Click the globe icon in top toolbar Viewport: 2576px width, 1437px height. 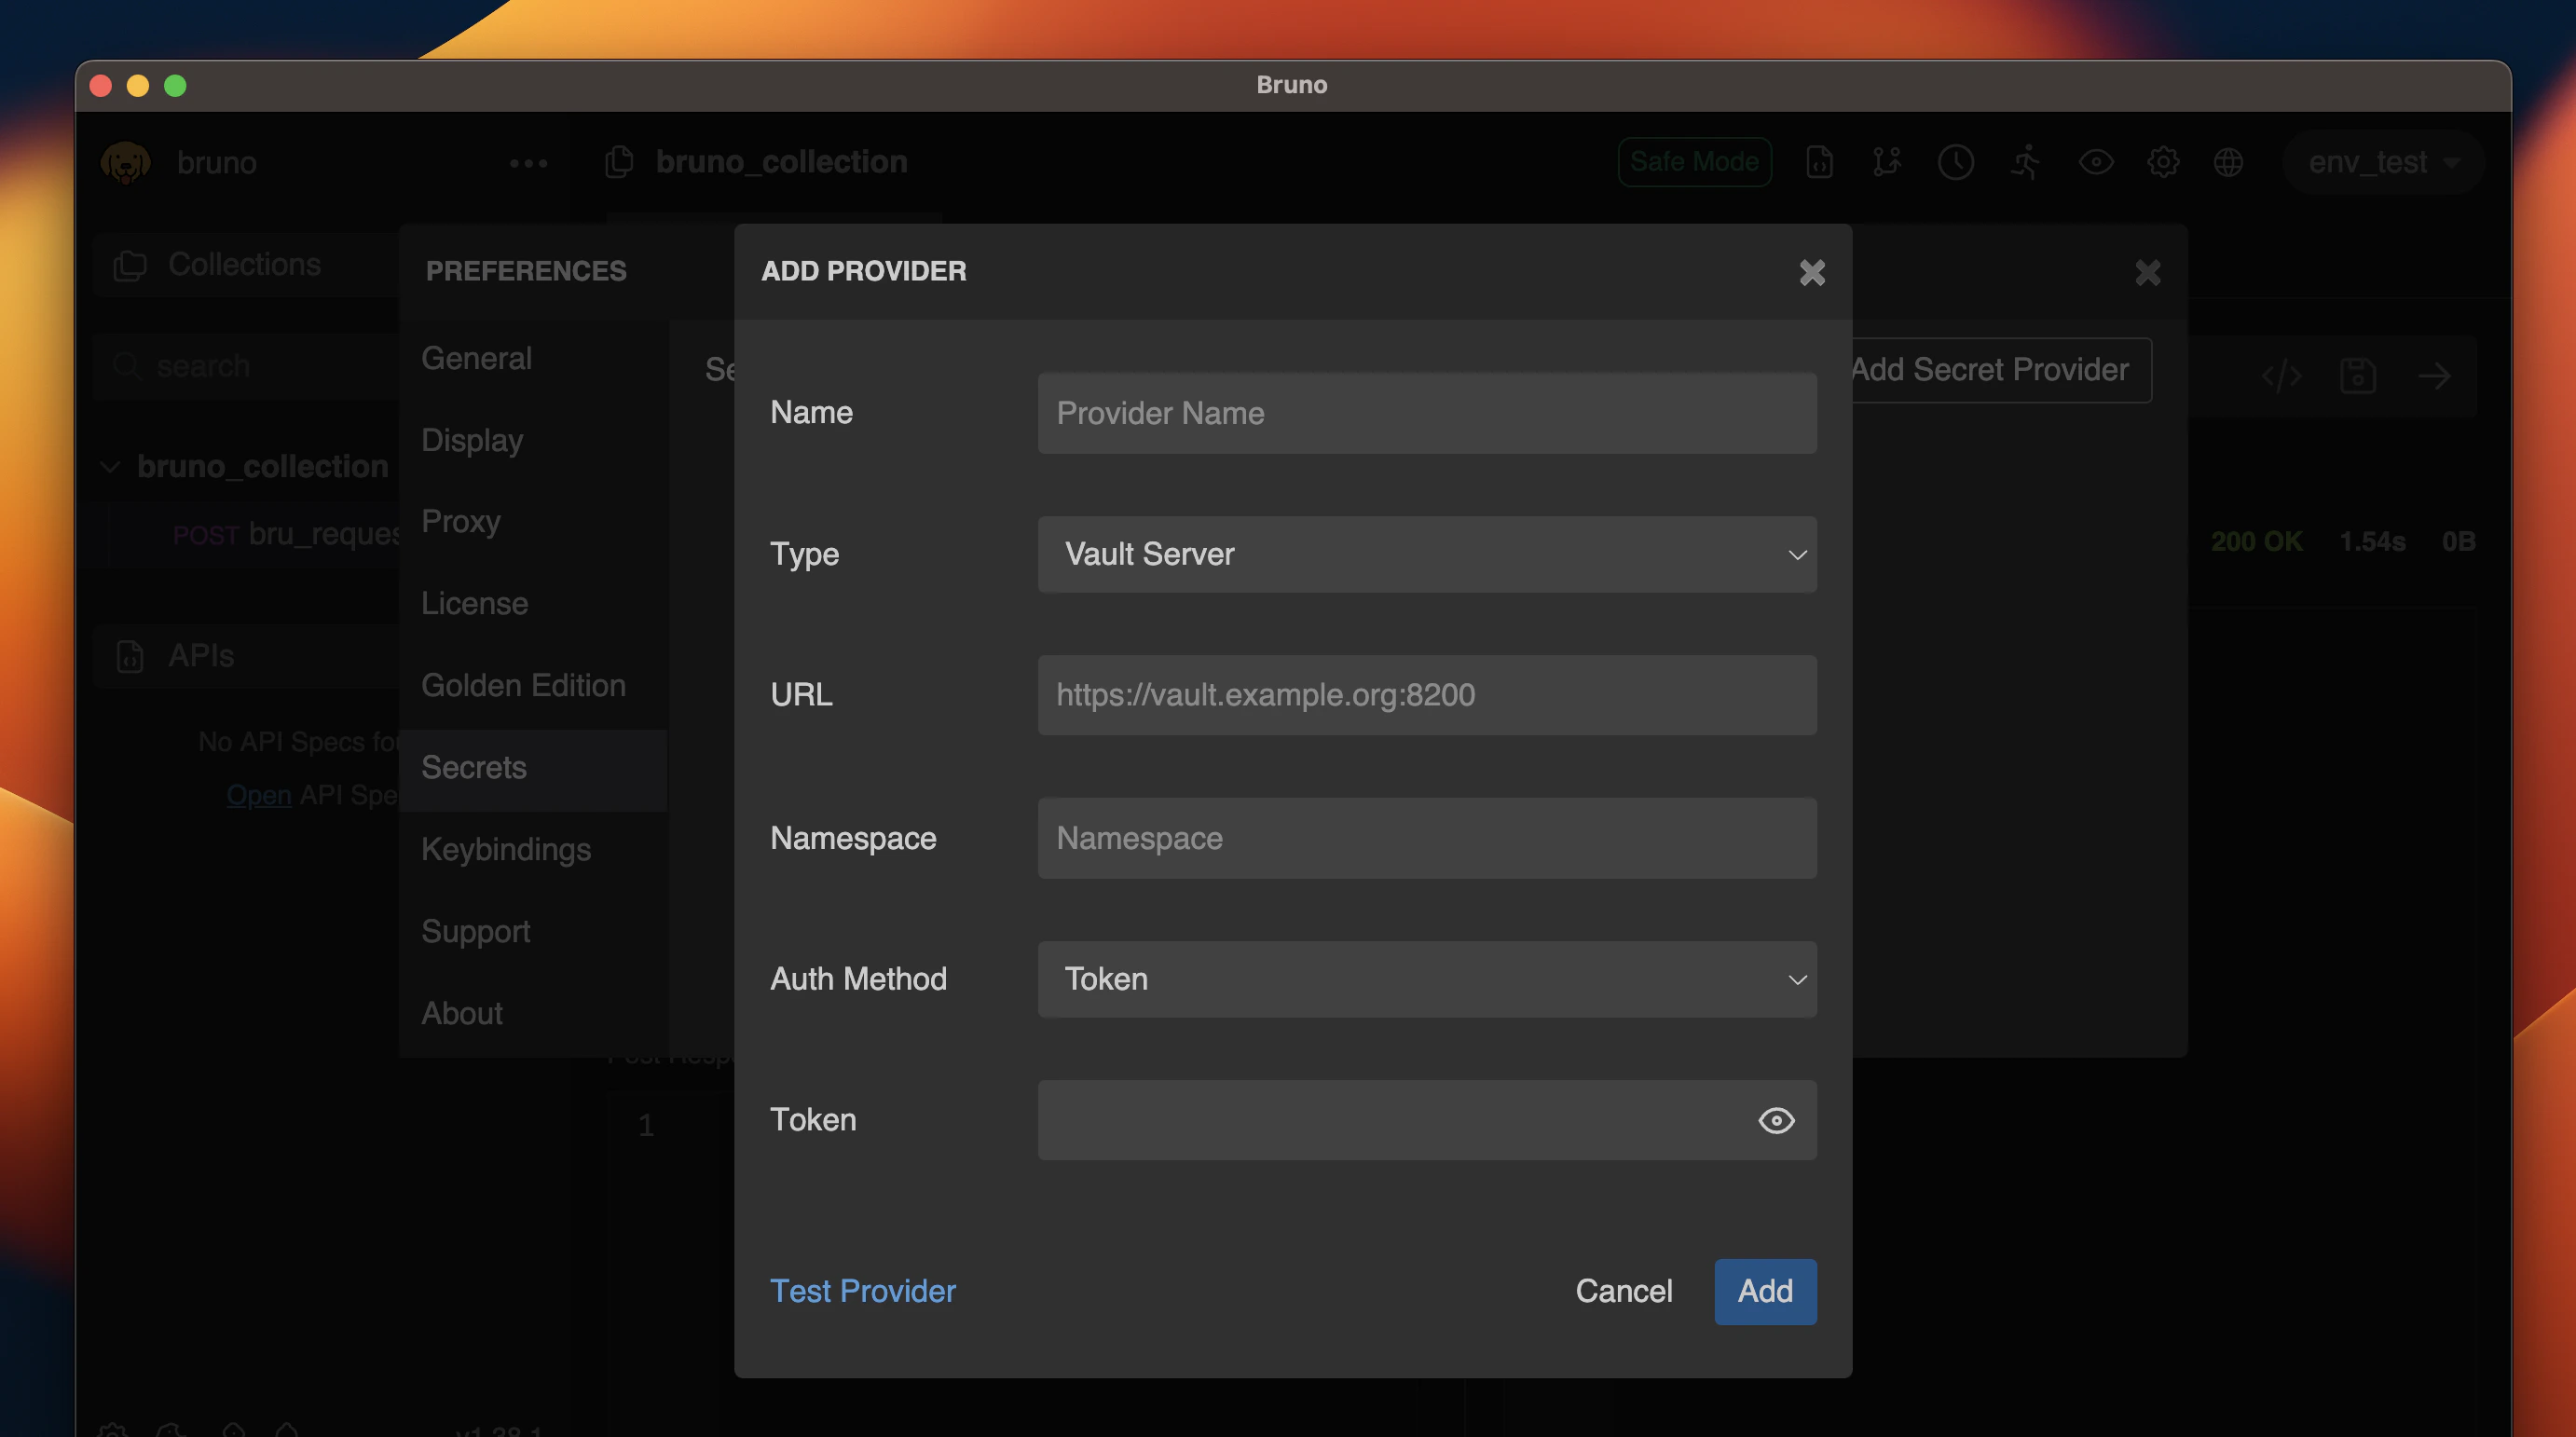click(2227, 162)
